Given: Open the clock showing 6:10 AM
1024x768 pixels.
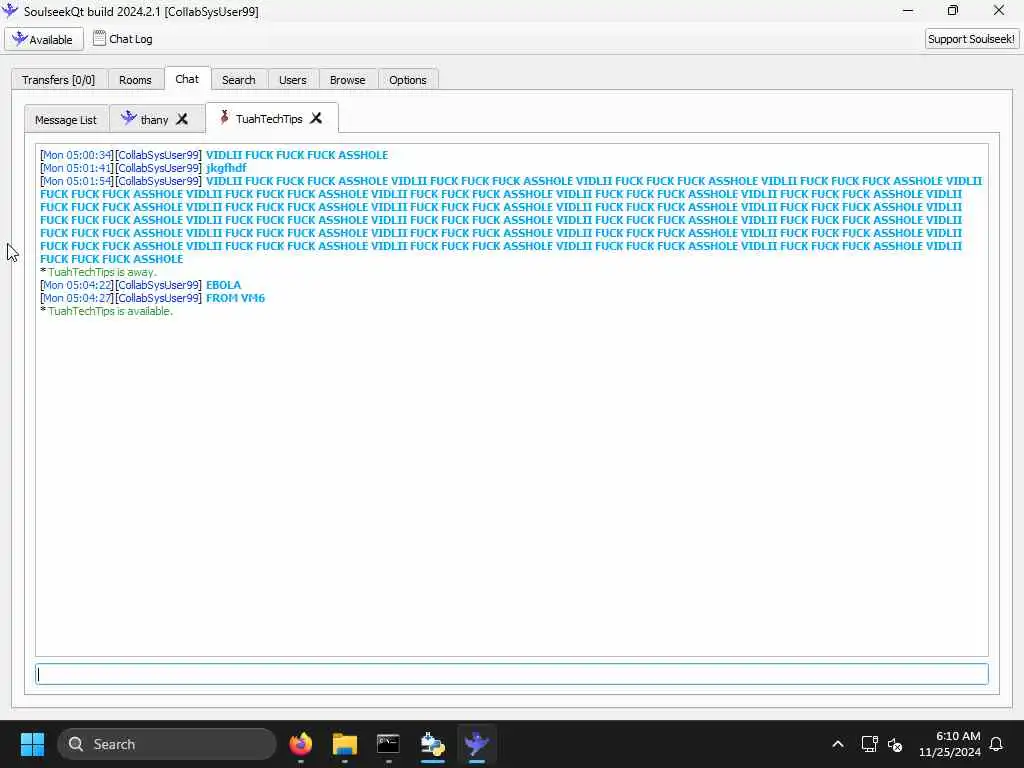Looking at the screenshot, I should (x=950, y=744).
